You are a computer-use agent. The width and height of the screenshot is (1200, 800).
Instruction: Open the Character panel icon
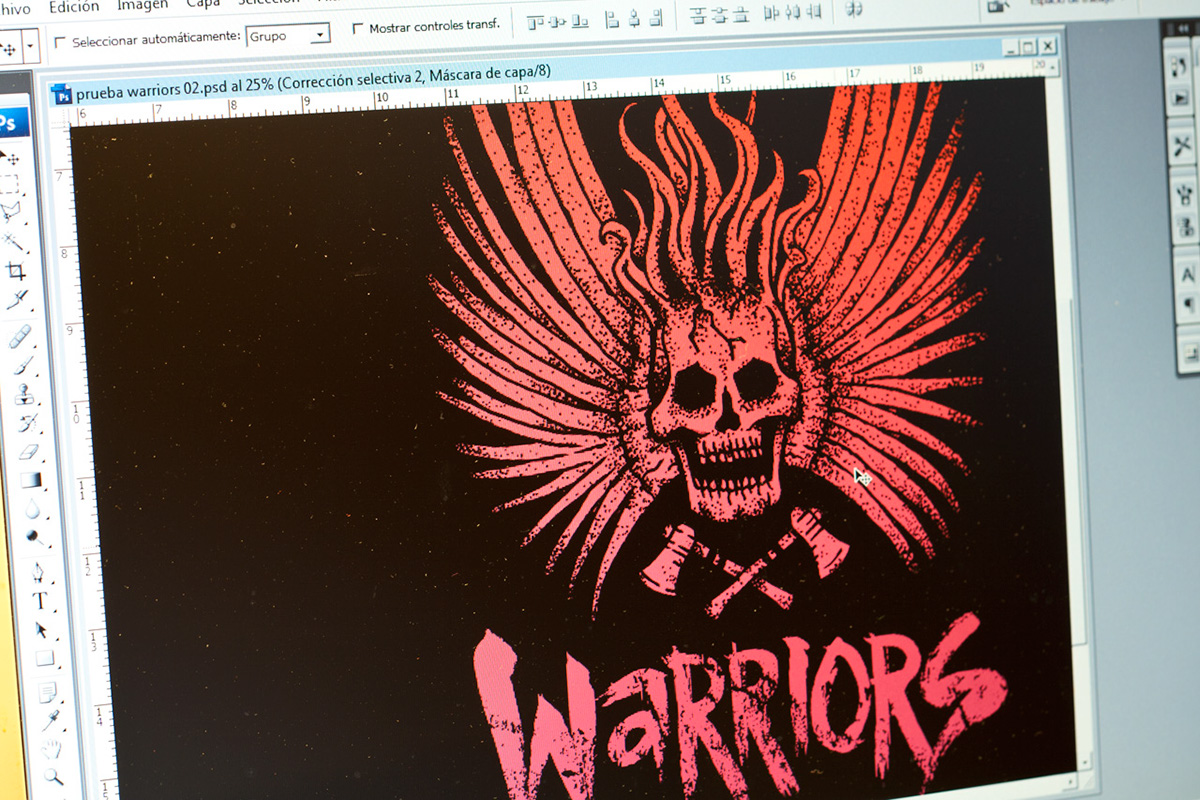coord(1187,274)
